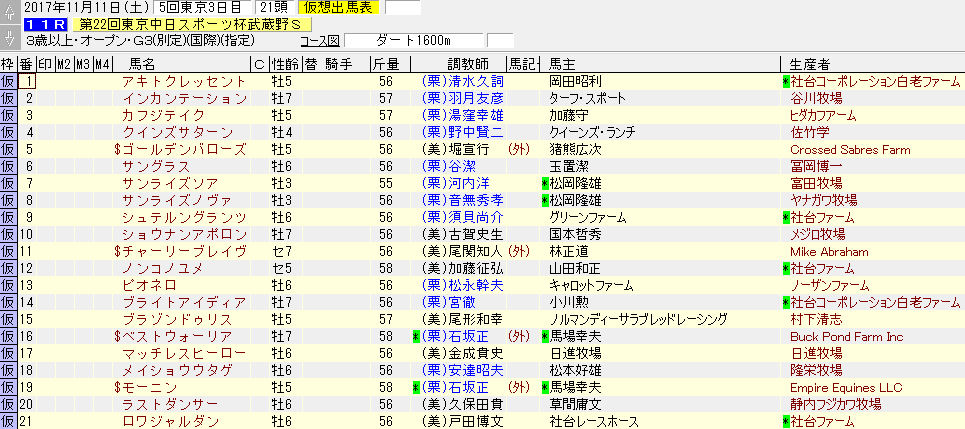This screenshot has height=429, width=965.
Task: Click breeder 静内フジカワ牧場
Action: 835,404
